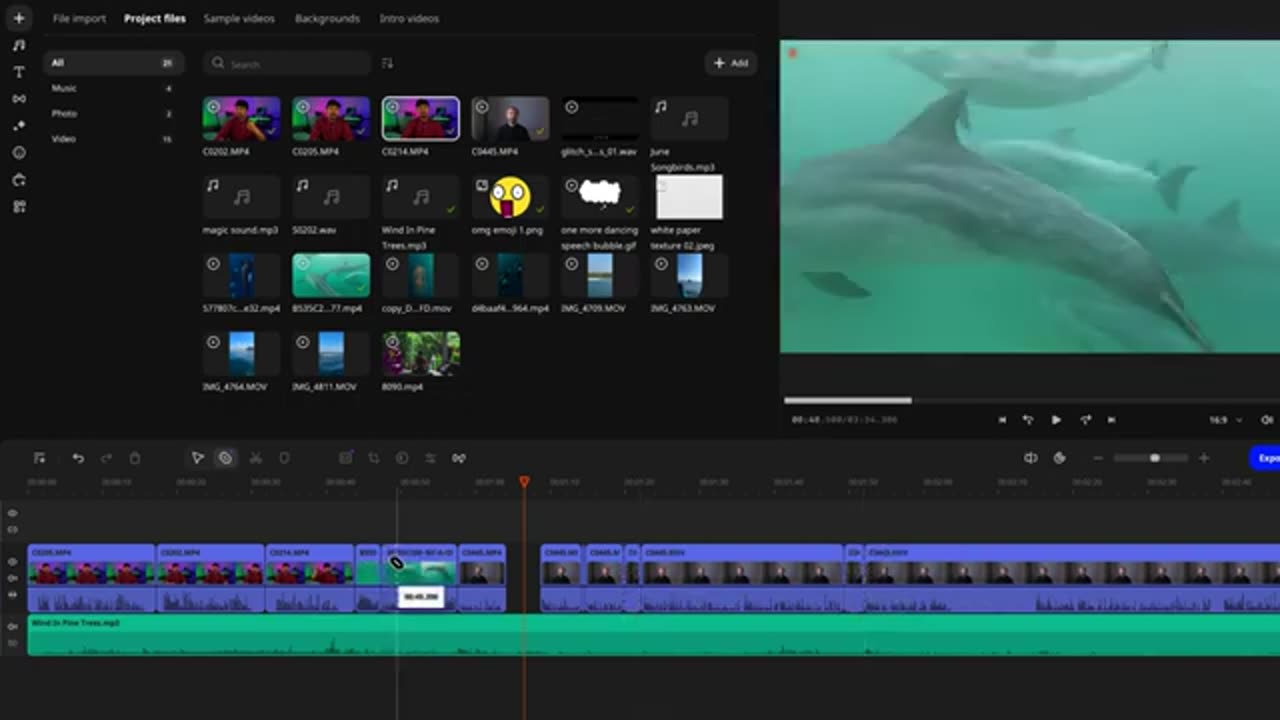Select the dolphin clip thumbnail in project files
Screen dimensions: 1280x720
331,275
